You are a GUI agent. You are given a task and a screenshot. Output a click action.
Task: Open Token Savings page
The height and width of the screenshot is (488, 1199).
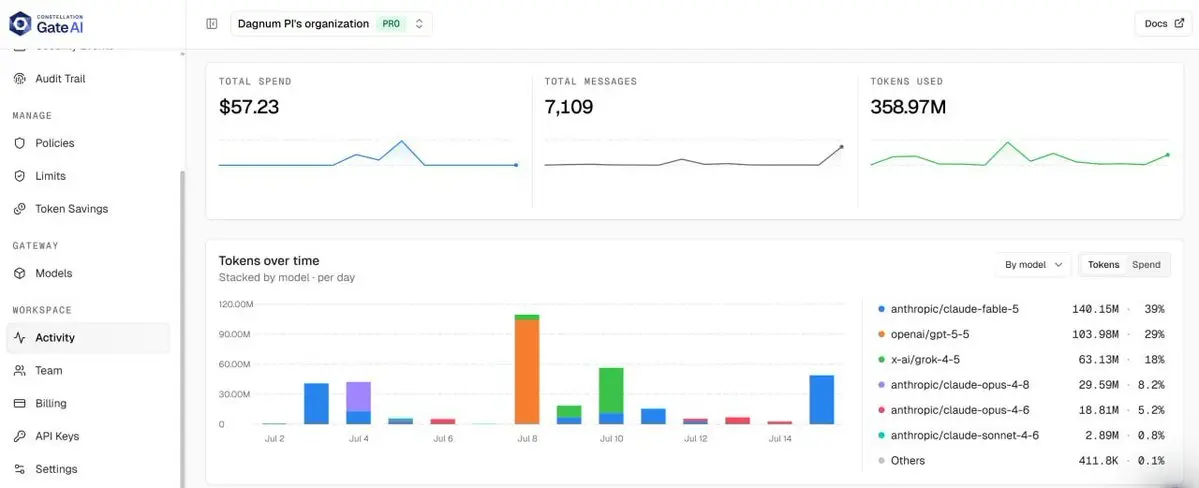pyautogui.click(x=88, y=209)
